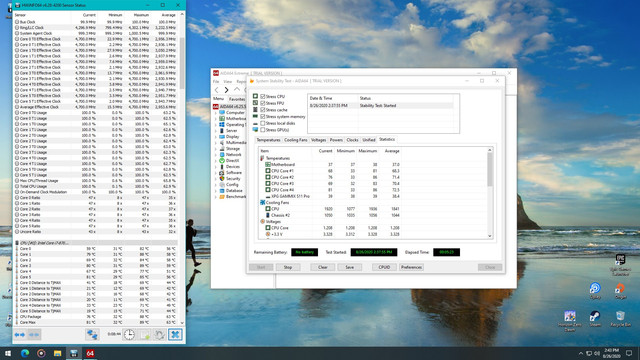This screenshot has width=640, height=360.
Task: Open the AIDA64 View menu
Action: coord(227,82)
